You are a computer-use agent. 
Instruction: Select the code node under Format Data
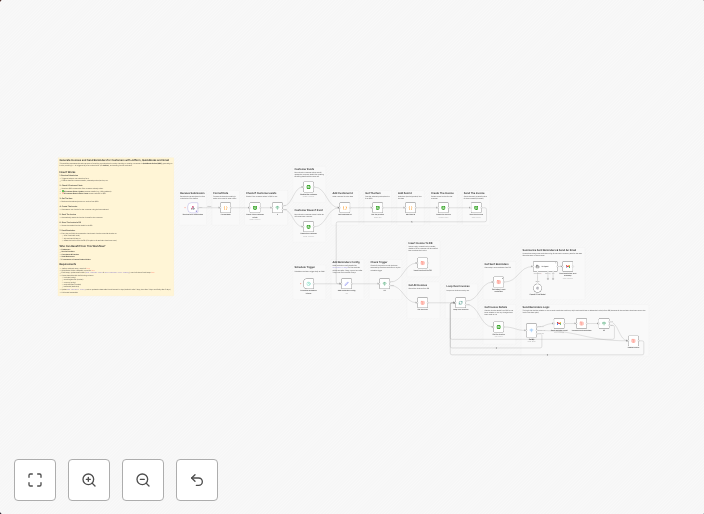(225, 207)
